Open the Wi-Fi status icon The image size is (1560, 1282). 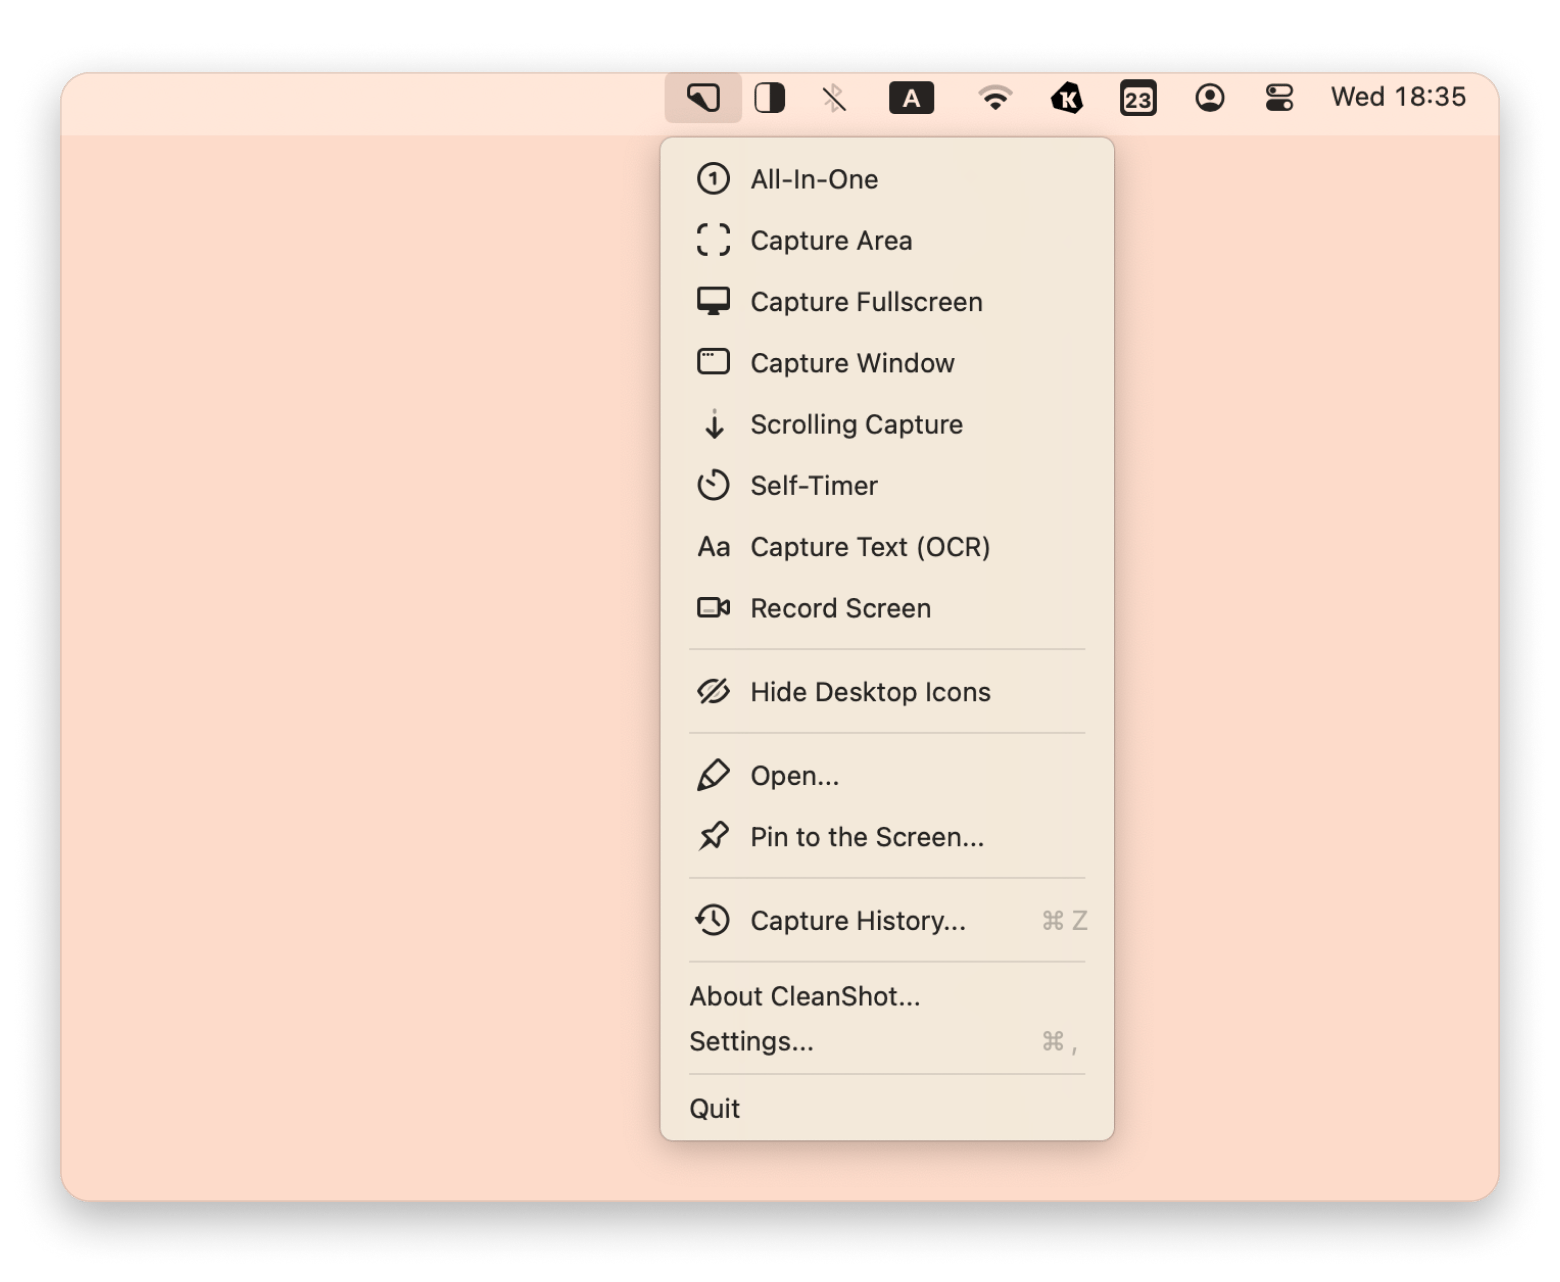coord(994,98)
